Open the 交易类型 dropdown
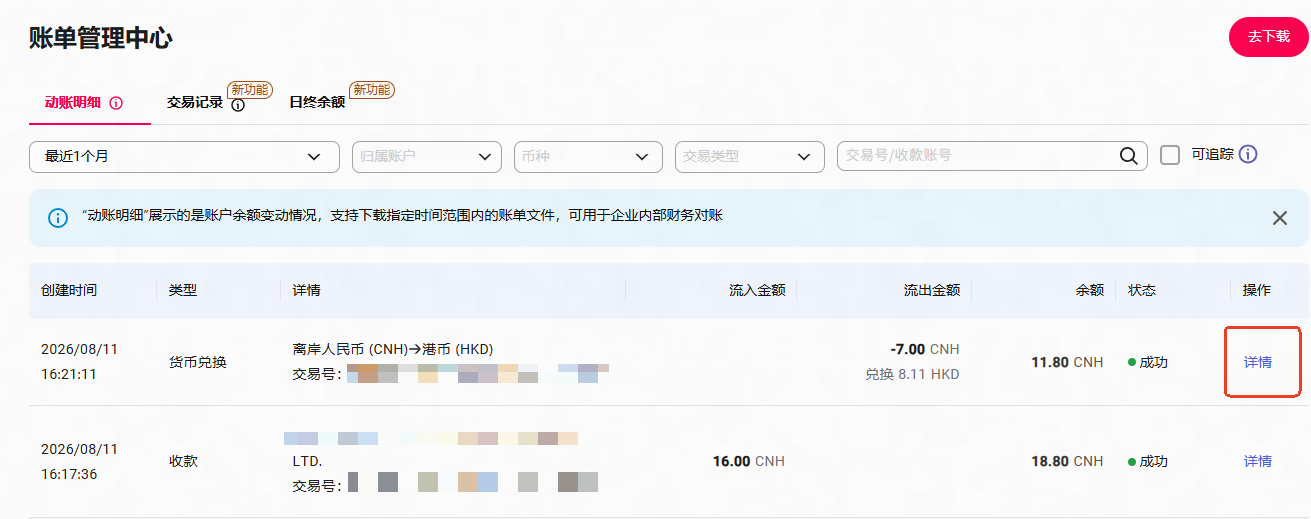The image size is (1311, 519). 750,157
